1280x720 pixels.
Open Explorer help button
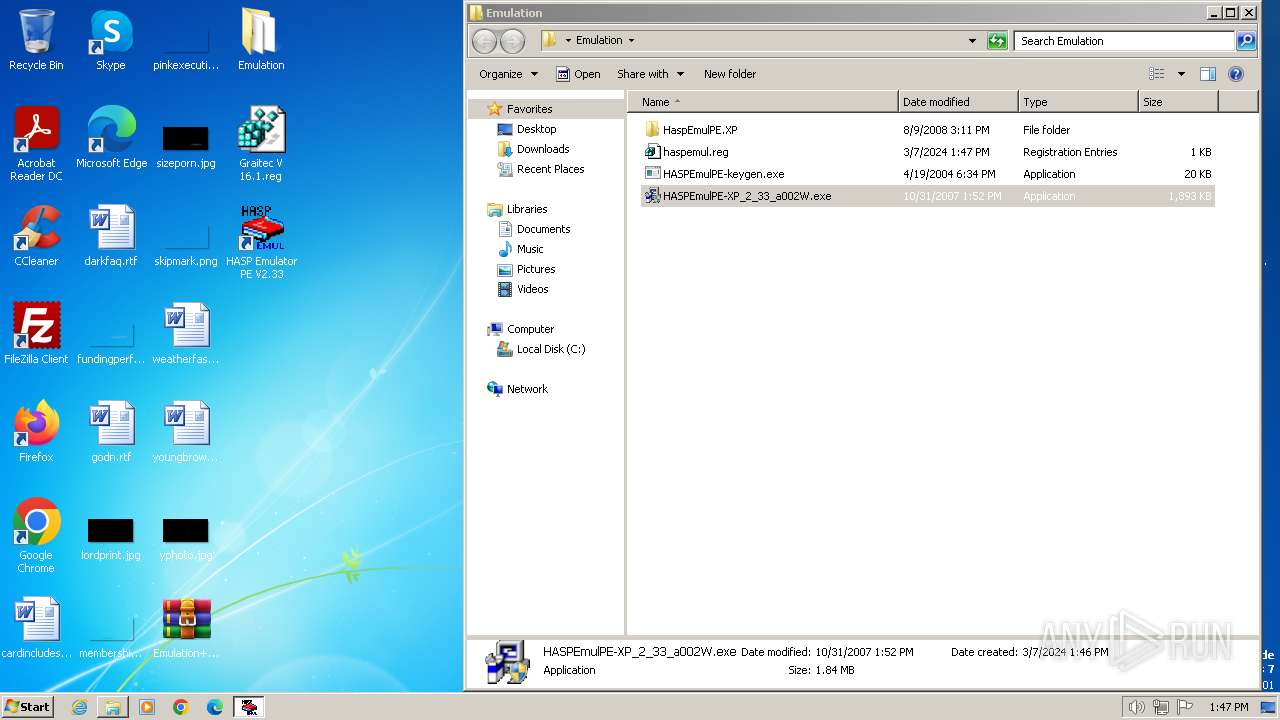(x=1236, y=74)
